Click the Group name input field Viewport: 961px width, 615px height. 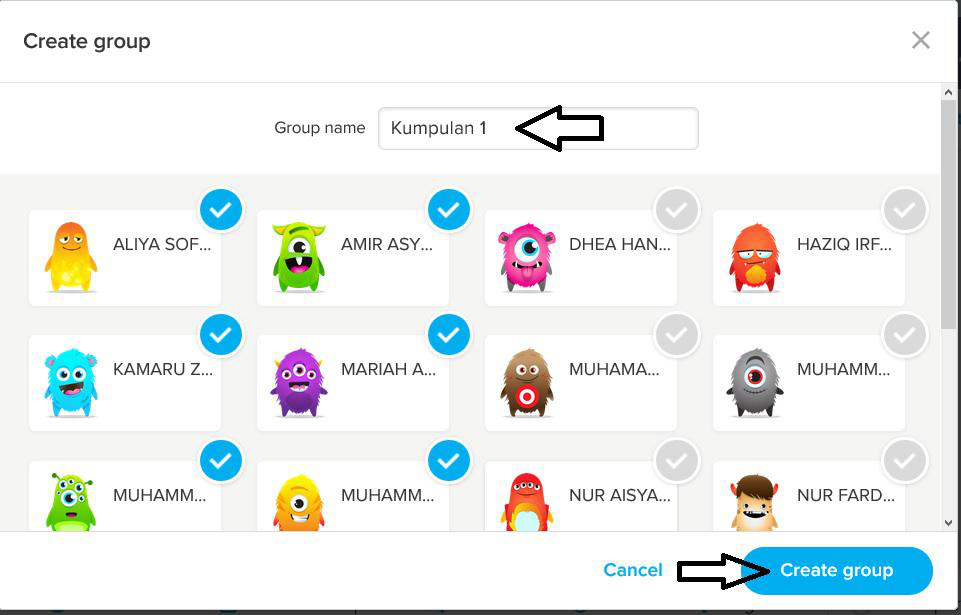pos(538,128)
